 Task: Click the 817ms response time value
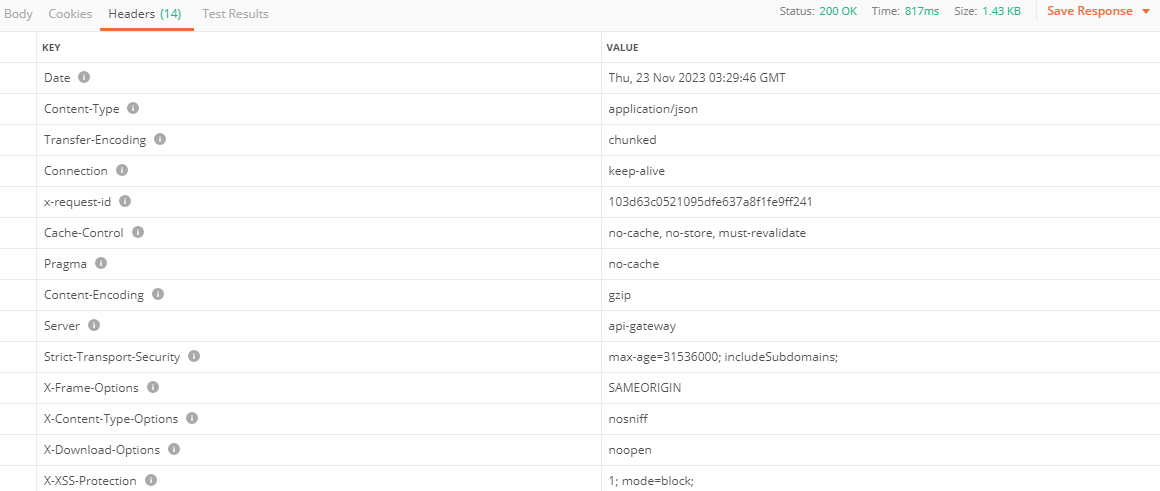924,11
